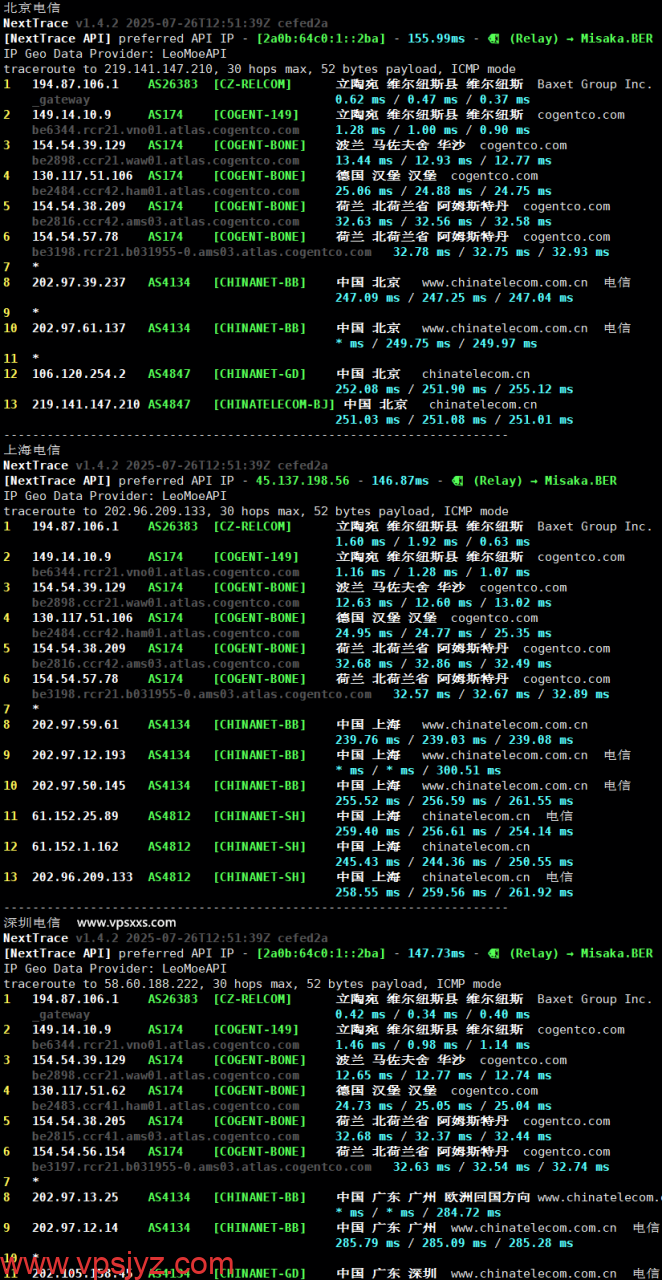Viewport: 662px width, 1280px height.
Task: Click hop 5 IP 154.54.38.205
Action: click(79, 1121)
